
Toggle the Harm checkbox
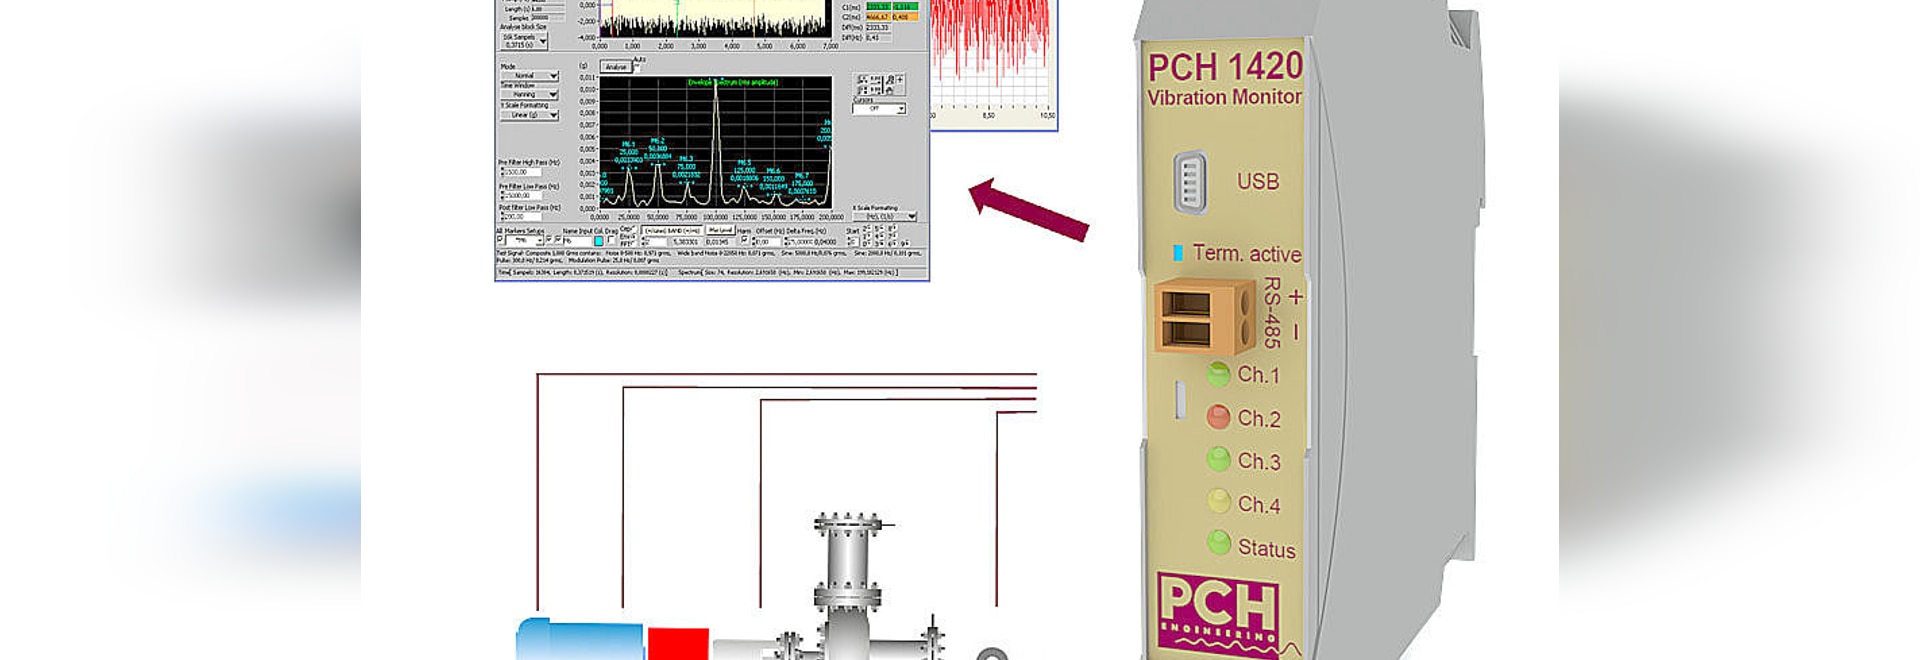tap(744, 240)
